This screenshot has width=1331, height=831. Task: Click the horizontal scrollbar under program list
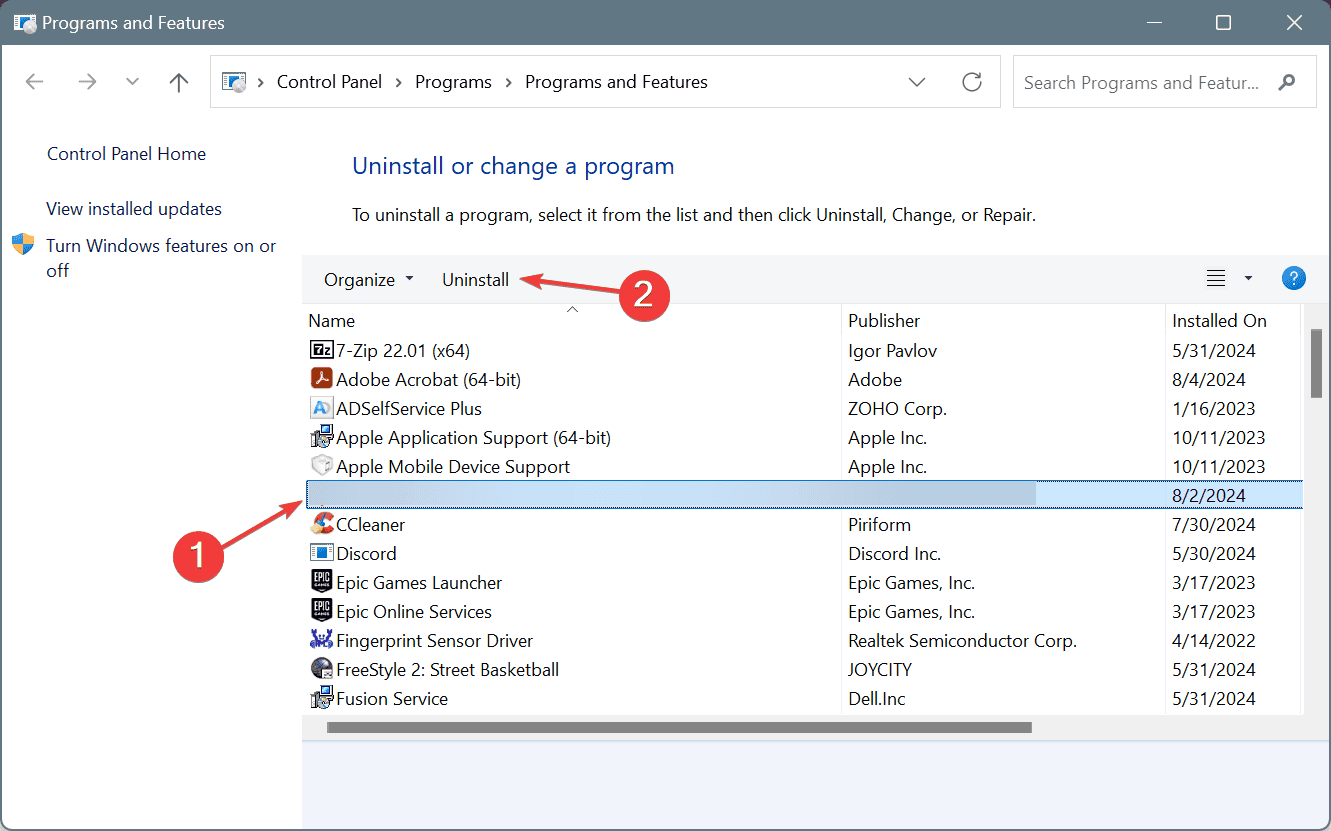click(x=678, y=728)
